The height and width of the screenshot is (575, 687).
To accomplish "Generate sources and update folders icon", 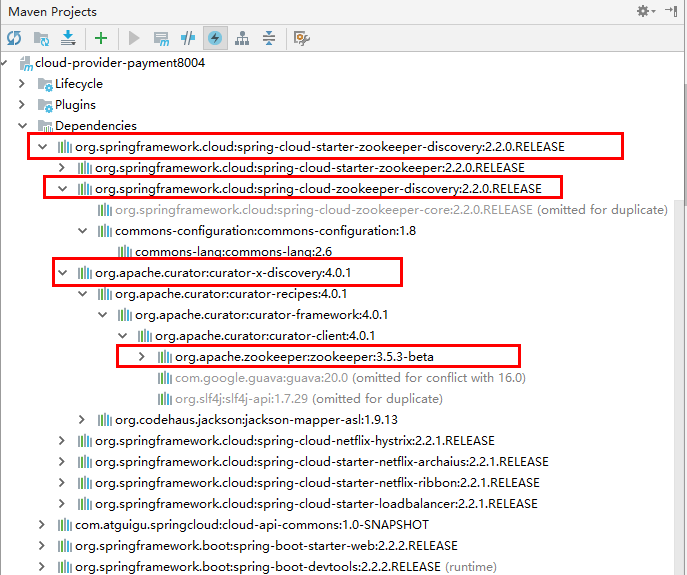I will 42,39.
